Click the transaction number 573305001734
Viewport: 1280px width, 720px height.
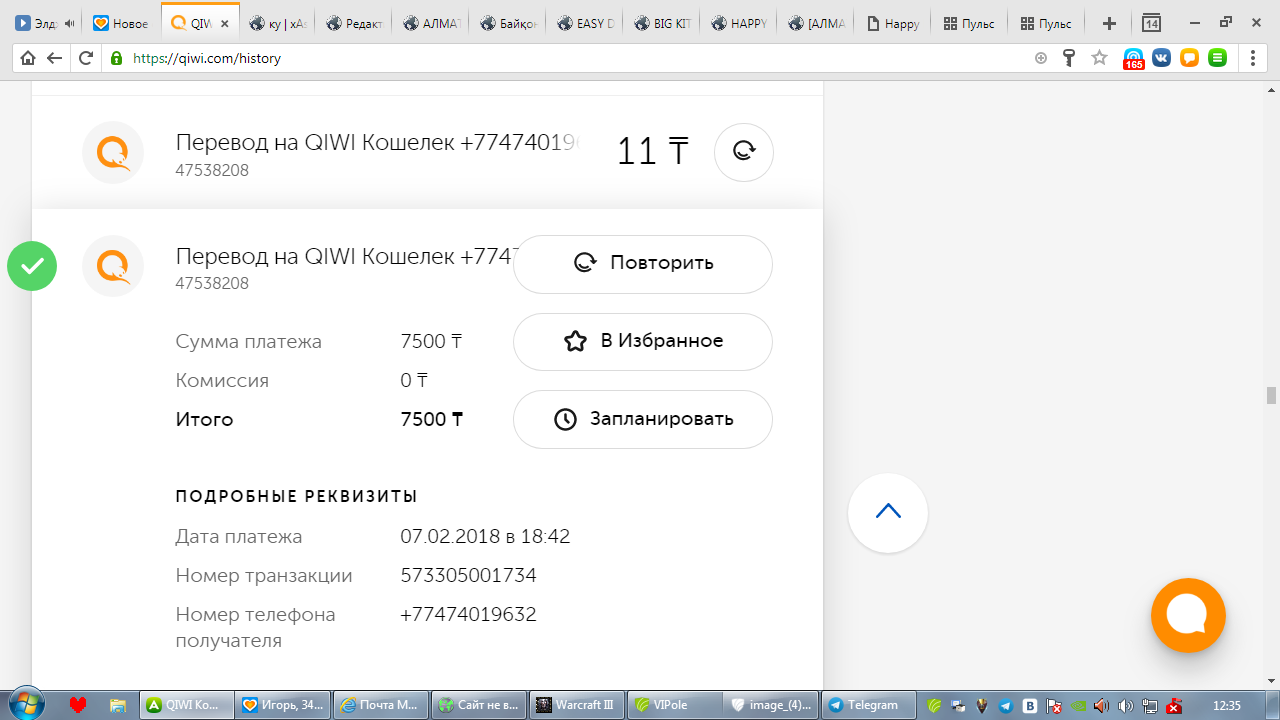point(468,575)
